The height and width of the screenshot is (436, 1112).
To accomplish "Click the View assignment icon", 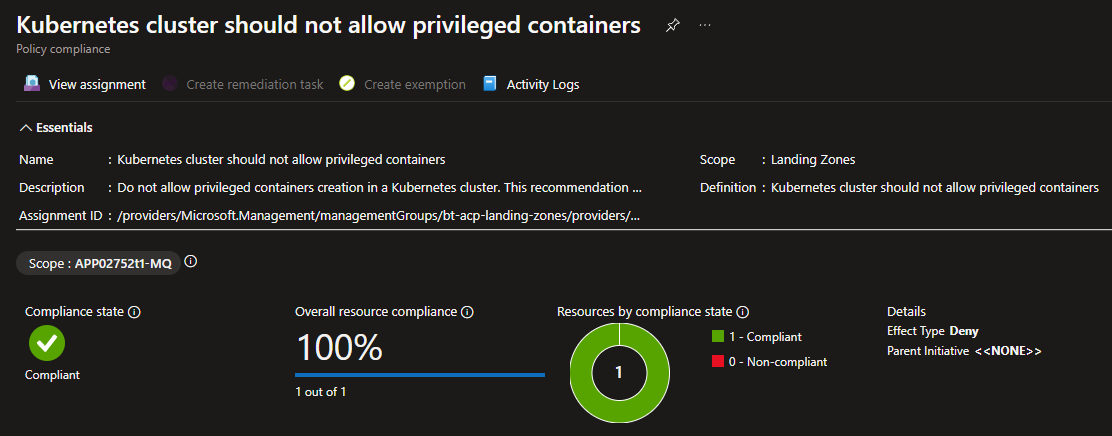I will (32, 84).
